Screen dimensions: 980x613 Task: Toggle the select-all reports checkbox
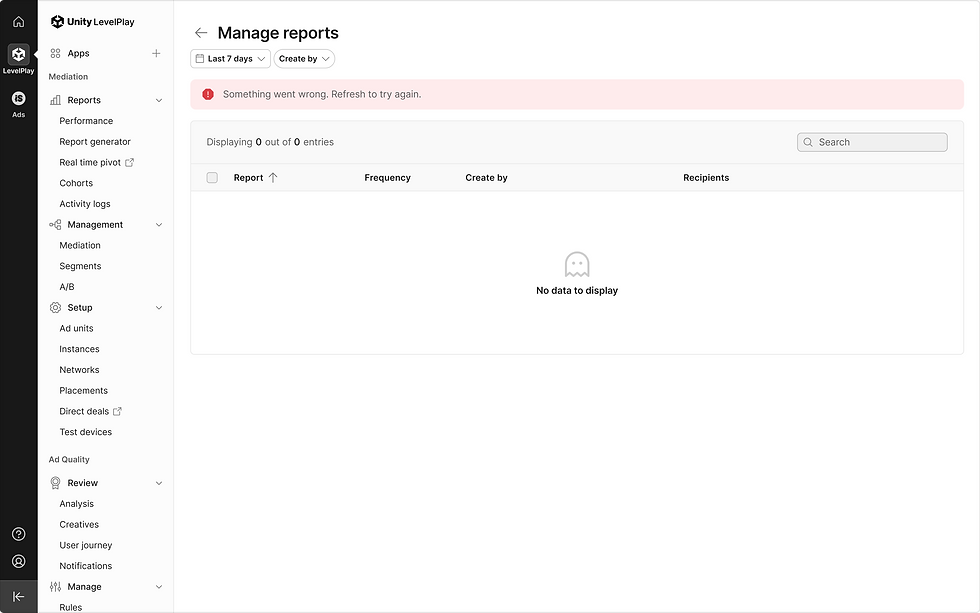coord(212,177)
